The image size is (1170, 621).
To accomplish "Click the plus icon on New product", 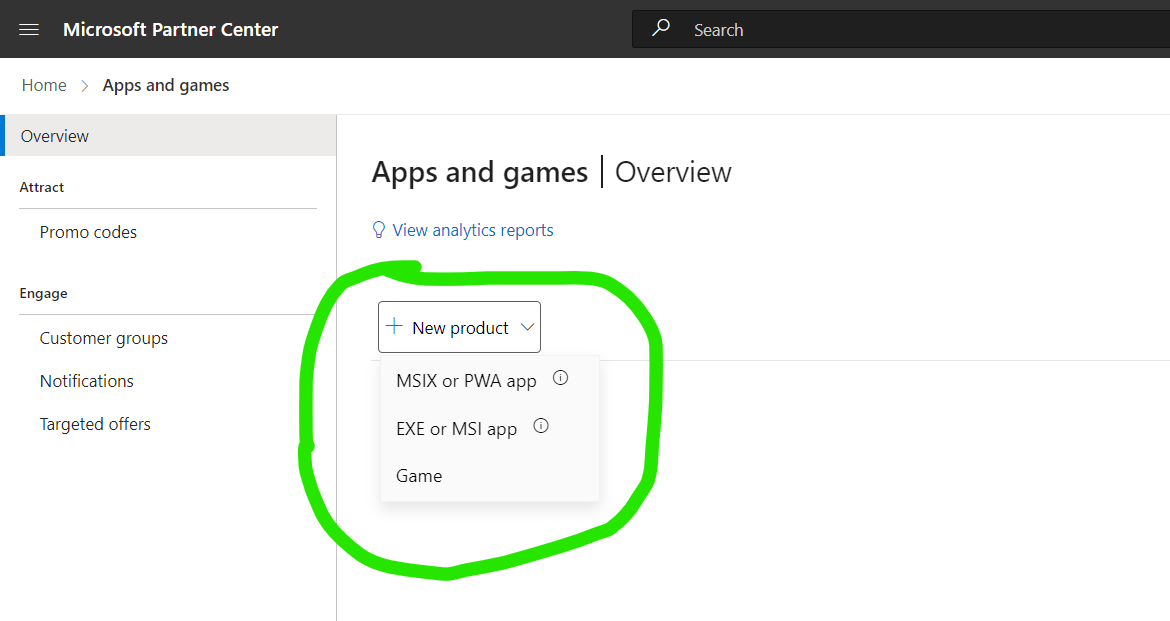I will pos(394,326).
